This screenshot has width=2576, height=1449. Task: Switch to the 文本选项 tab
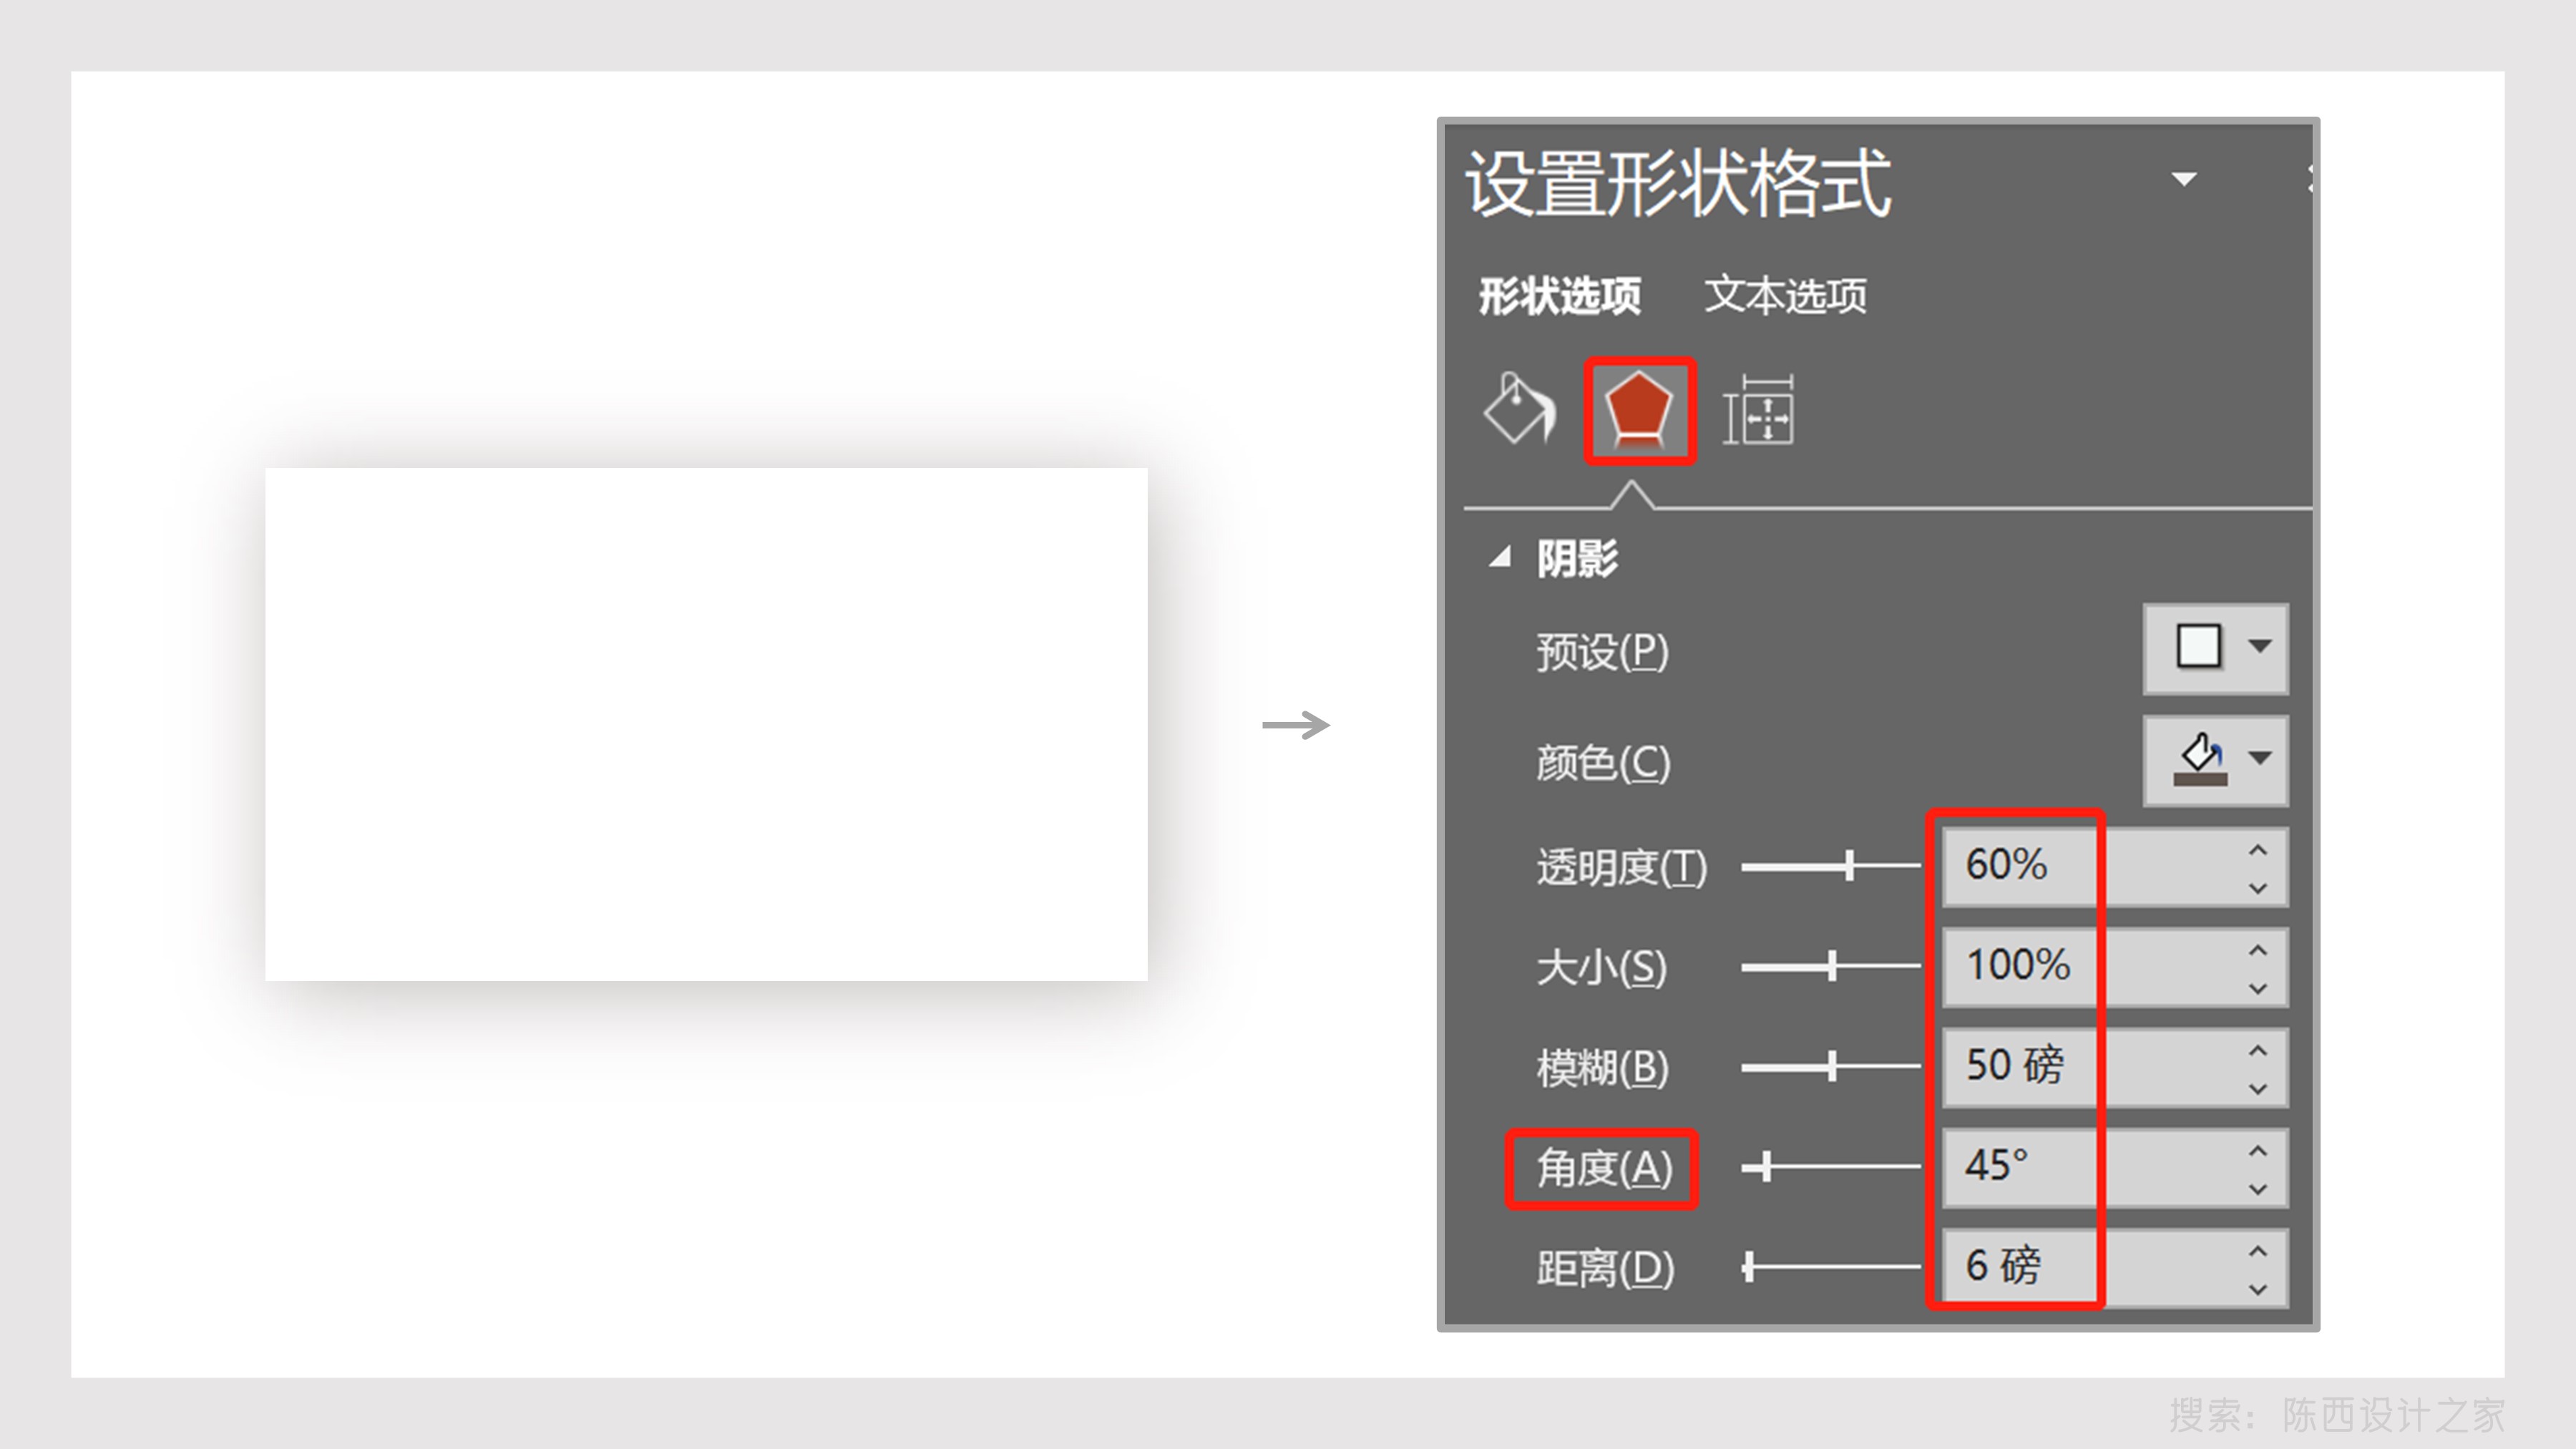pos(1785,296)
